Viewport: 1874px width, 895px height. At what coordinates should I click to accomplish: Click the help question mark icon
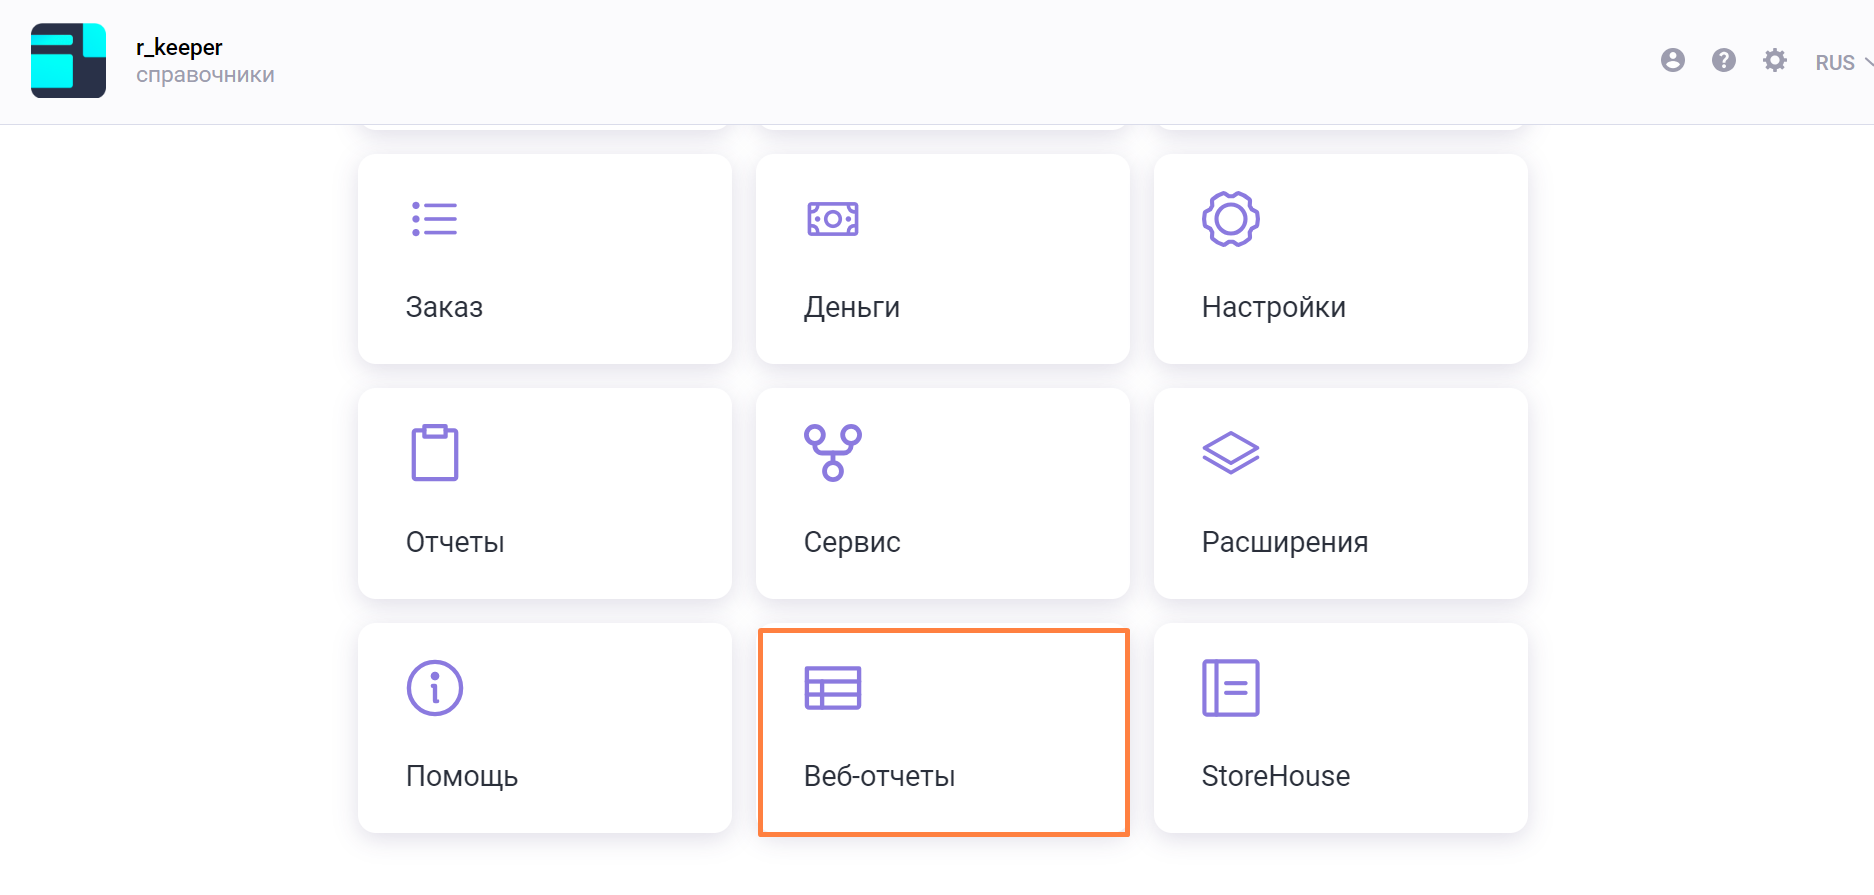1723,61
